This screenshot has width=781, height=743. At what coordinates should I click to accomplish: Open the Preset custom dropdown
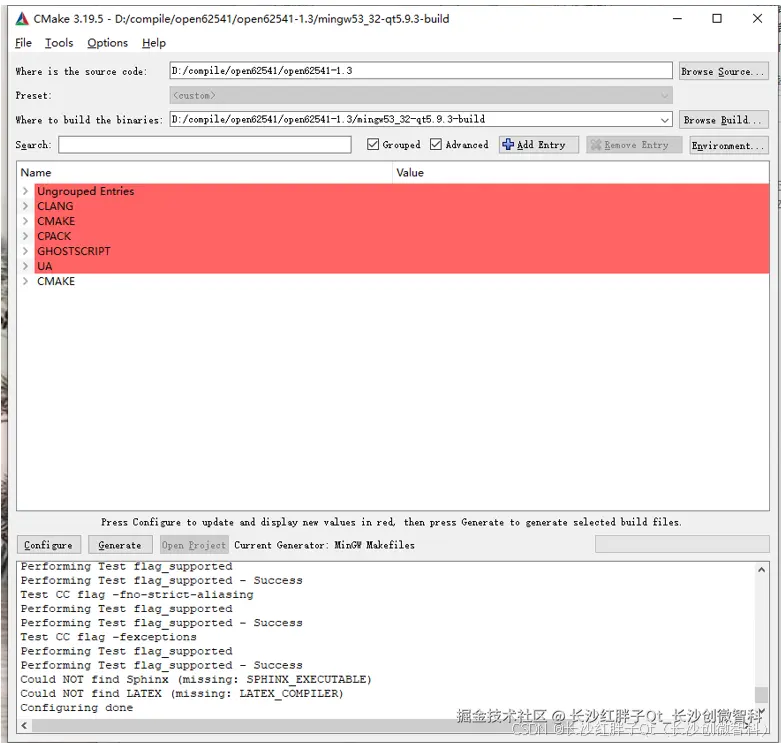[x=664, y=95]
